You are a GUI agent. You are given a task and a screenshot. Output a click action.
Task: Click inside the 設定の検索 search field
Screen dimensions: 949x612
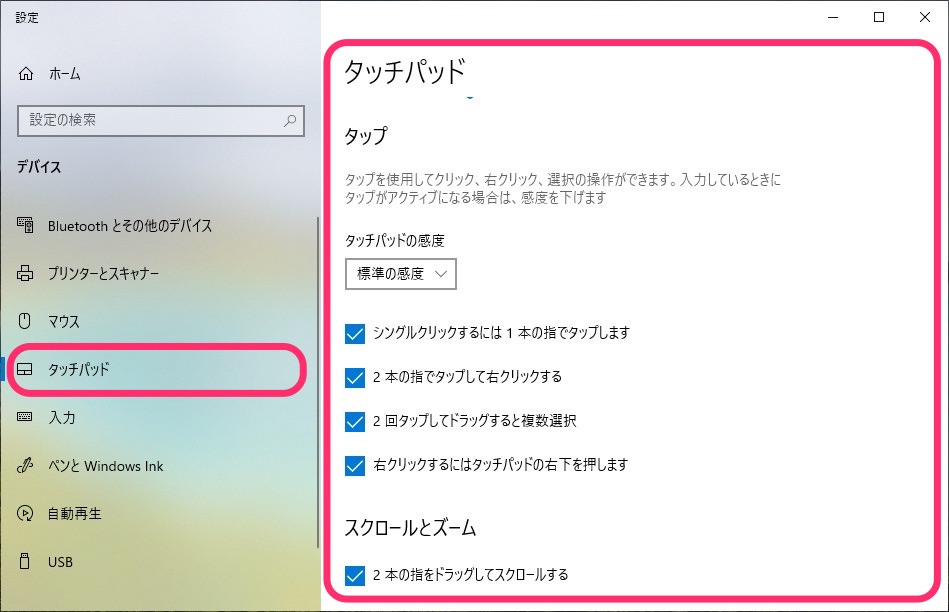tap(150, 120)
